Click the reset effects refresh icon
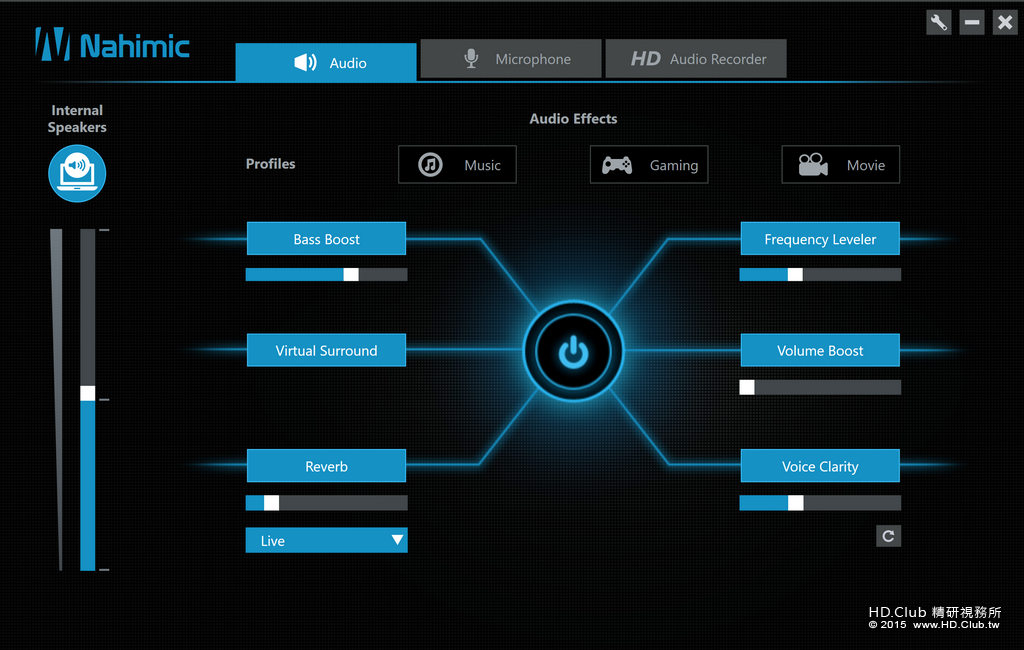 point(888,536)
